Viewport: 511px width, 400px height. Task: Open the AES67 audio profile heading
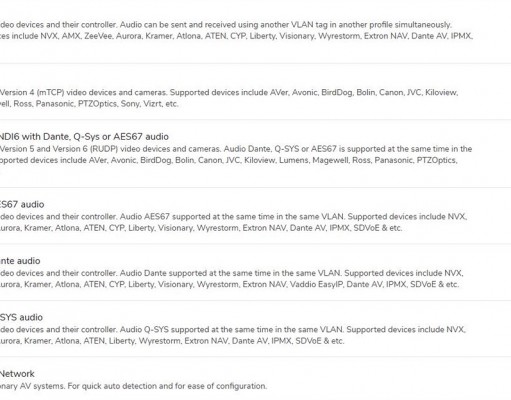[x=22, y=204]
